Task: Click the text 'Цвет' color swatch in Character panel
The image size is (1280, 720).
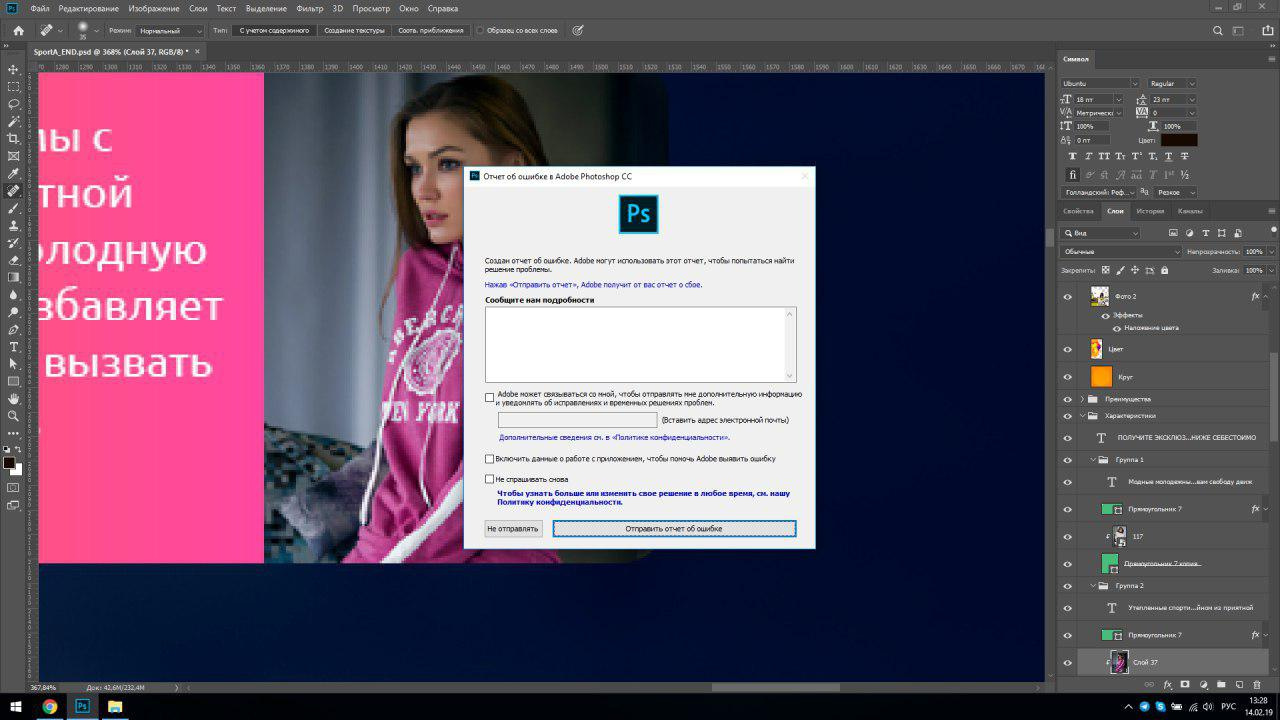Action: [x=1178, y=140]
